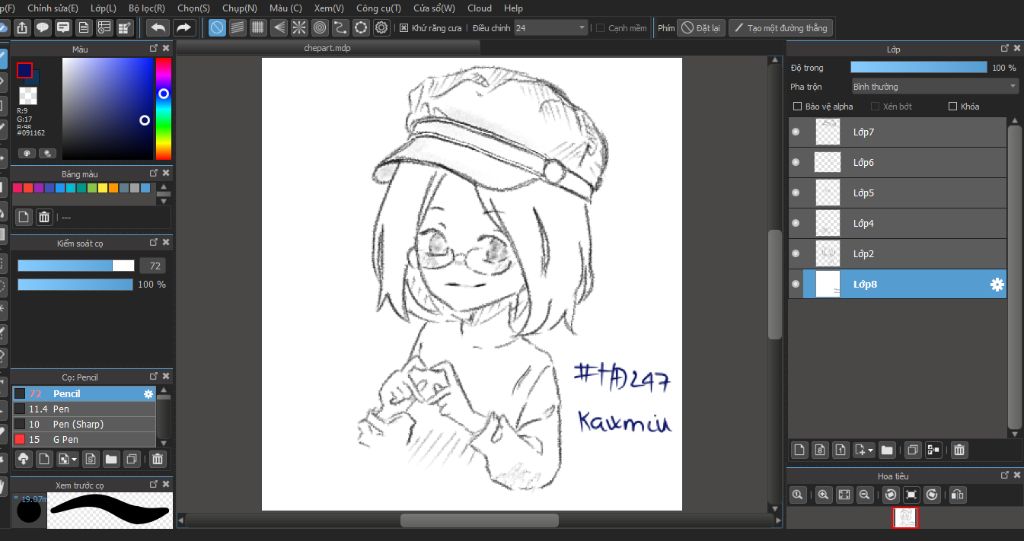Click Tạo một đường thẳng button
Screen dimensions: 1024x541
click(781, 27)
